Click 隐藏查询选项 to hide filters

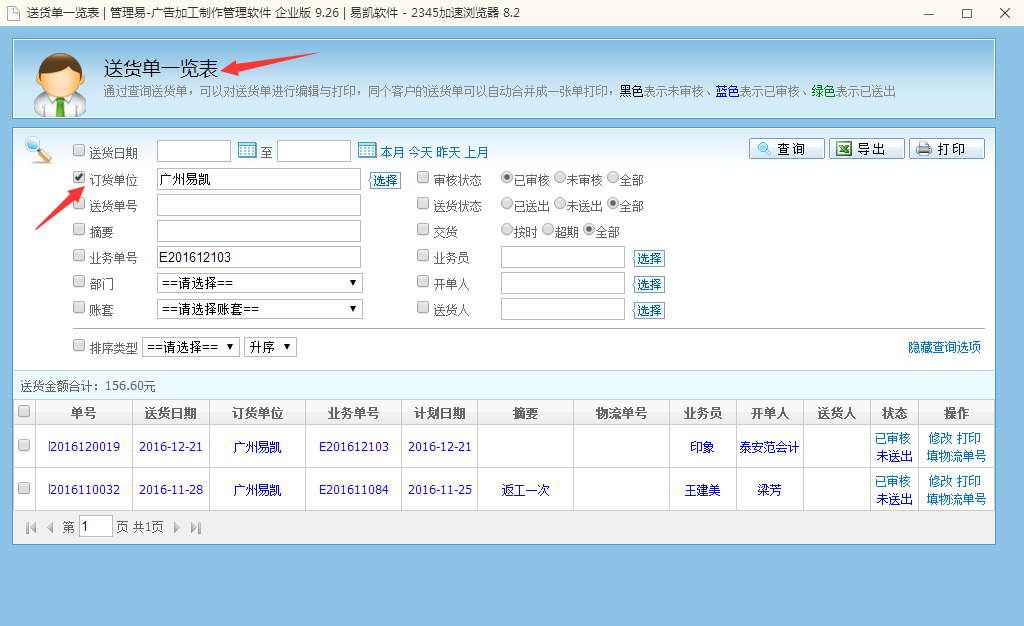click(x=944, y=347)
